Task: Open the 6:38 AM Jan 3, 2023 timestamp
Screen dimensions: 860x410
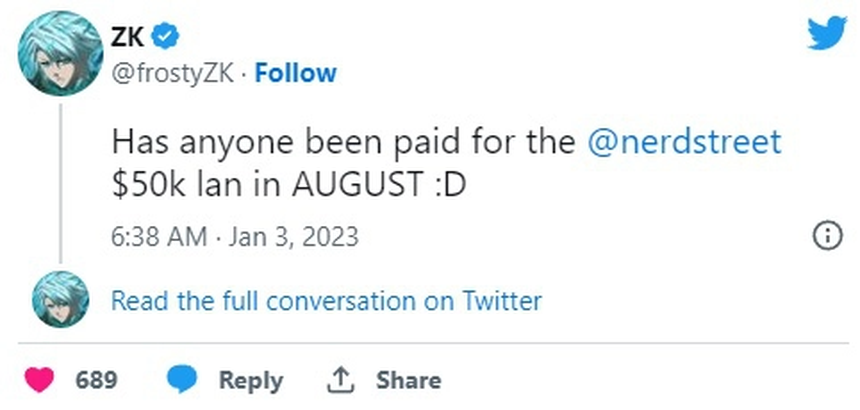Action: (235, 237)
